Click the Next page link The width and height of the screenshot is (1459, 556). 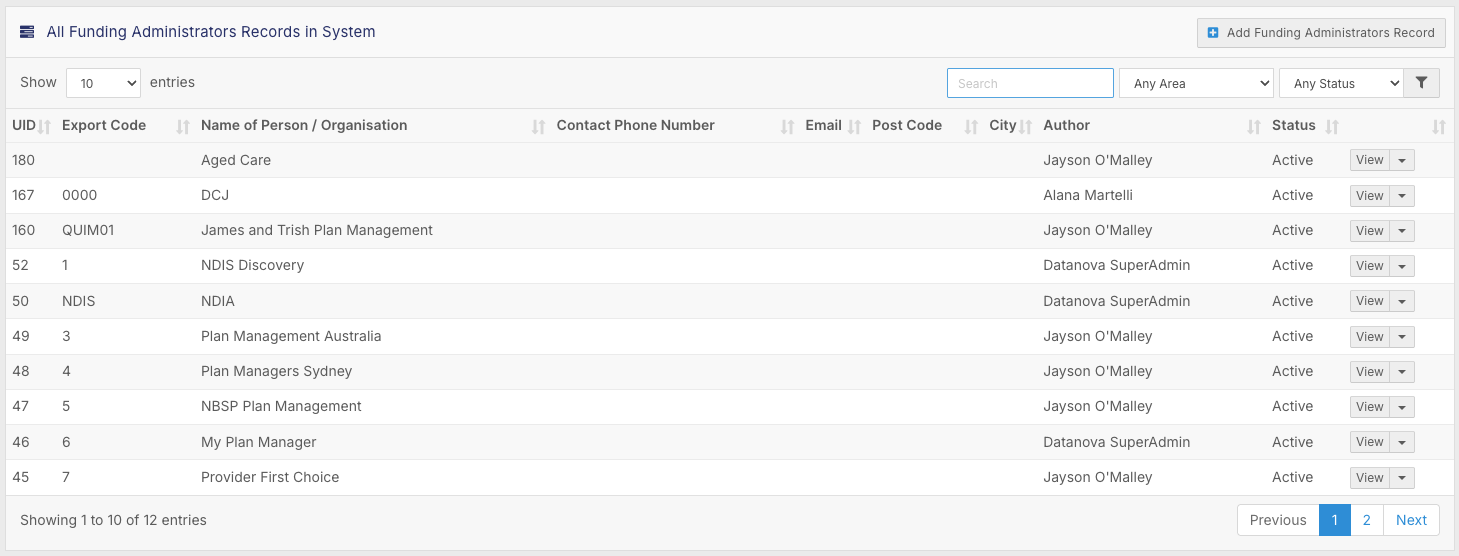pos(1411,520)
